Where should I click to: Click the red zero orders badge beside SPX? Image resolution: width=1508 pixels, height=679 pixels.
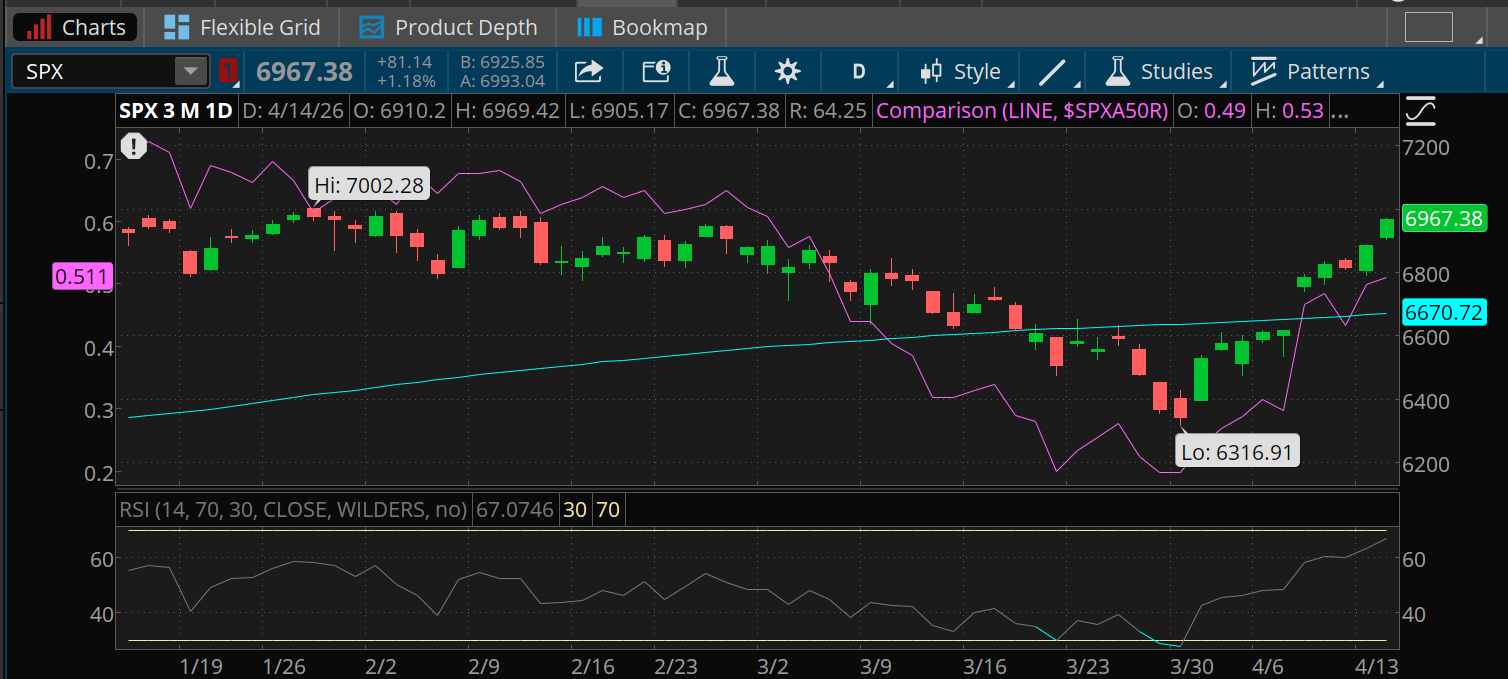click(227, 71)
